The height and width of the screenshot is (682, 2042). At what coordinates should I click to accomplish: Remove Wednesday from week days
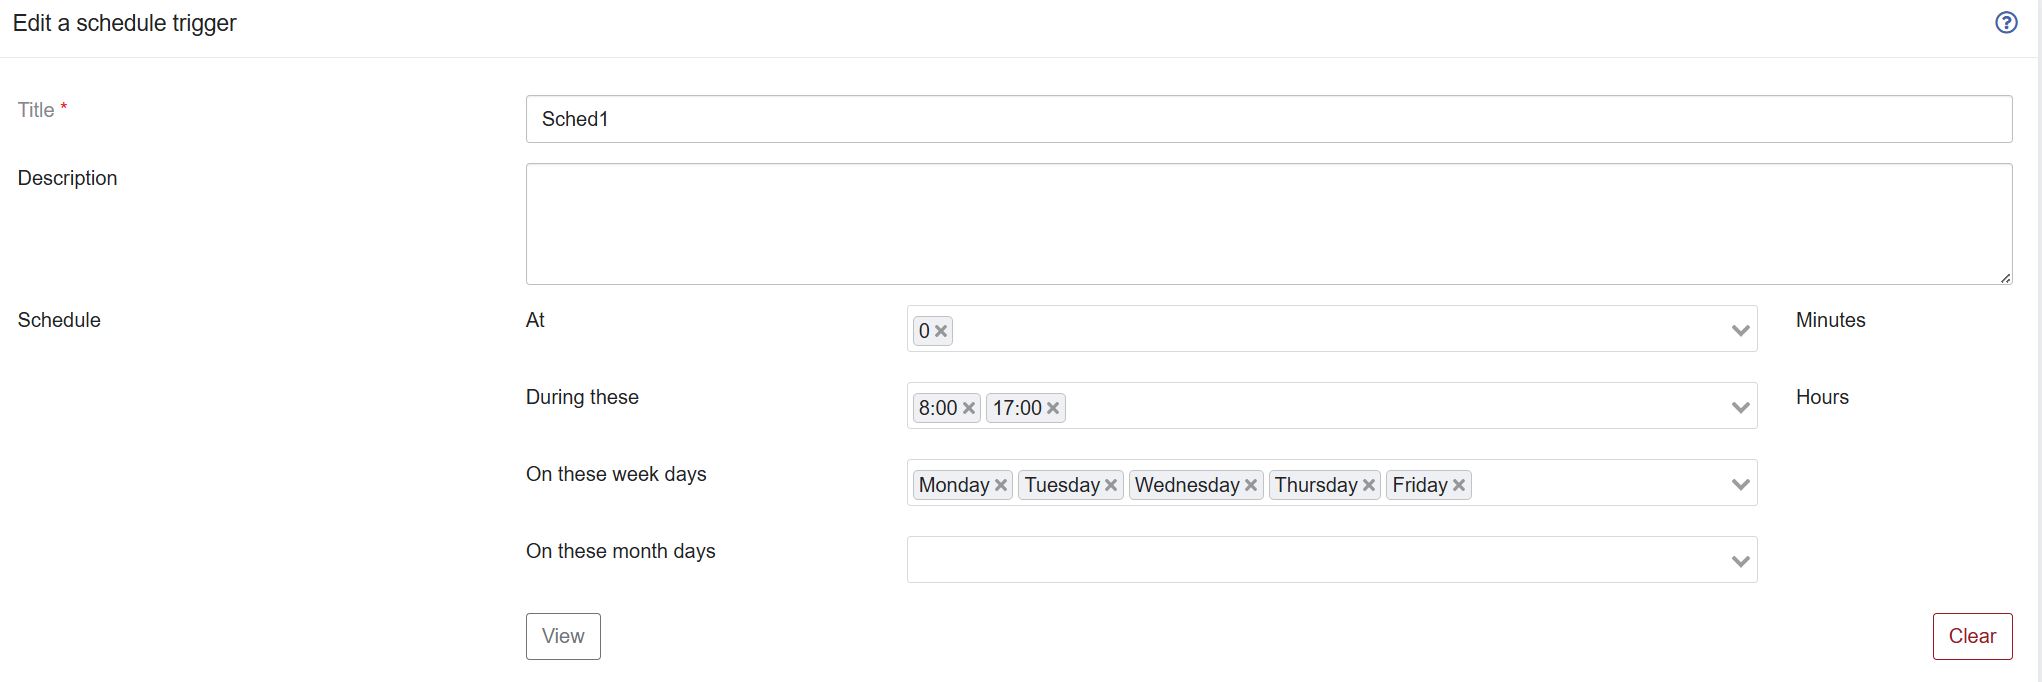[x=1250, y=485]
